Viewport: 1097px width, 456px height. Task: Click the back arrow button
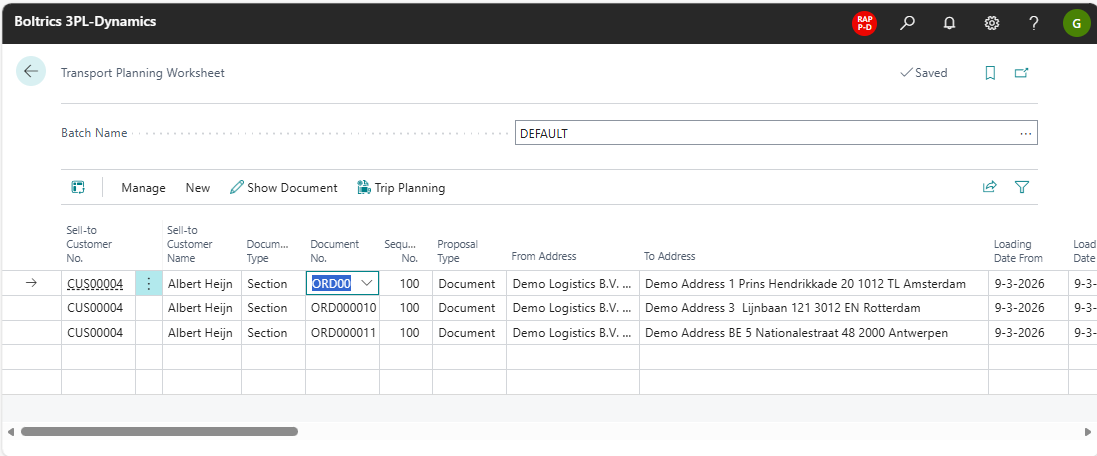(31, 71)
